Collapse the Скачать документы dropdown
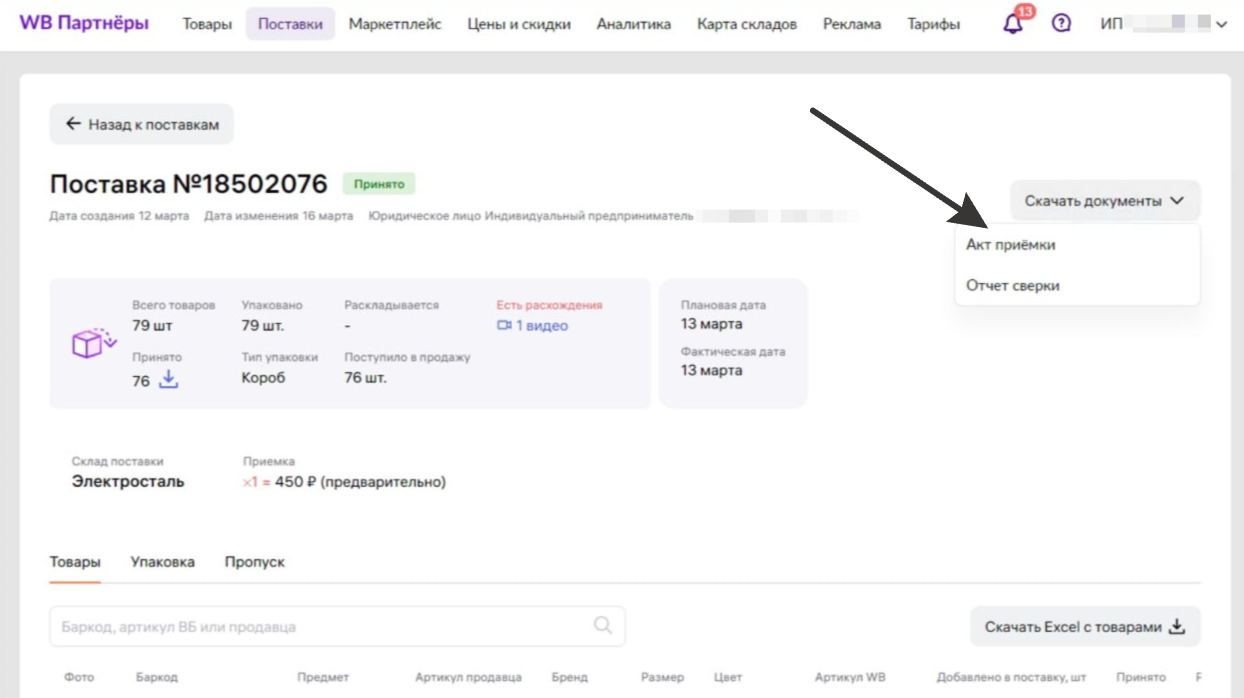Viewport: 1244px width, 698px height. 1104,201
